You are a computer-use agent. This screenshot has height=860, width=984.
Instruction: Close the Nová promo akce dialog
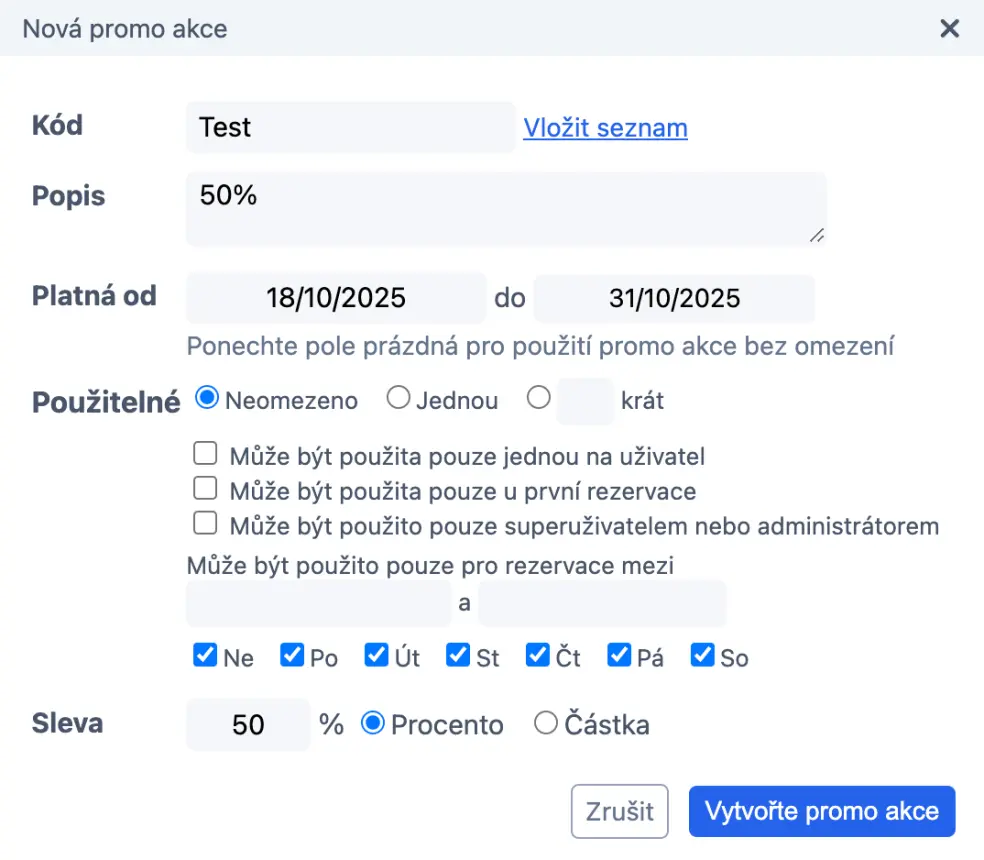(949, 28)
